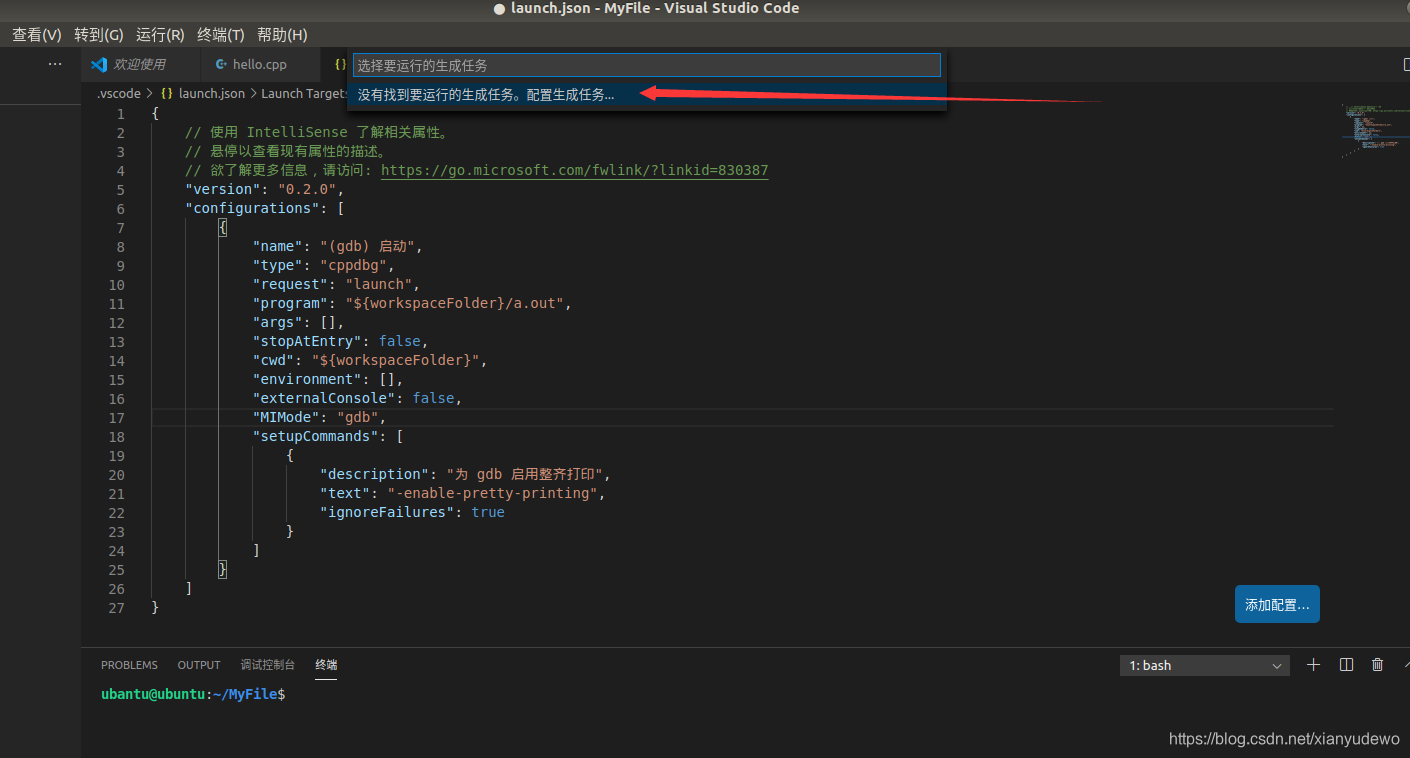
Task: Open the go.microsoft.com fwlink URL in the comment
Action: (x=575, y=170)
